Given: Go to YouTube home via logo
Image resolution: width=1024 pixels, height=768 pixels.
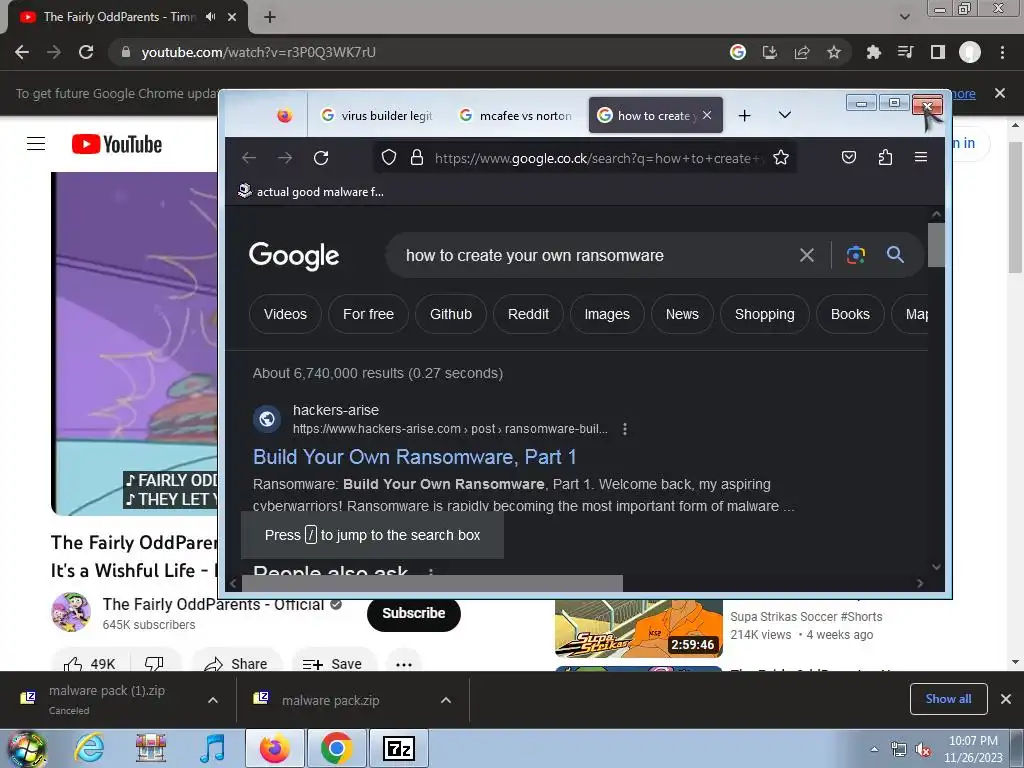Looking at the screenshot, I should tap(117, 144).
